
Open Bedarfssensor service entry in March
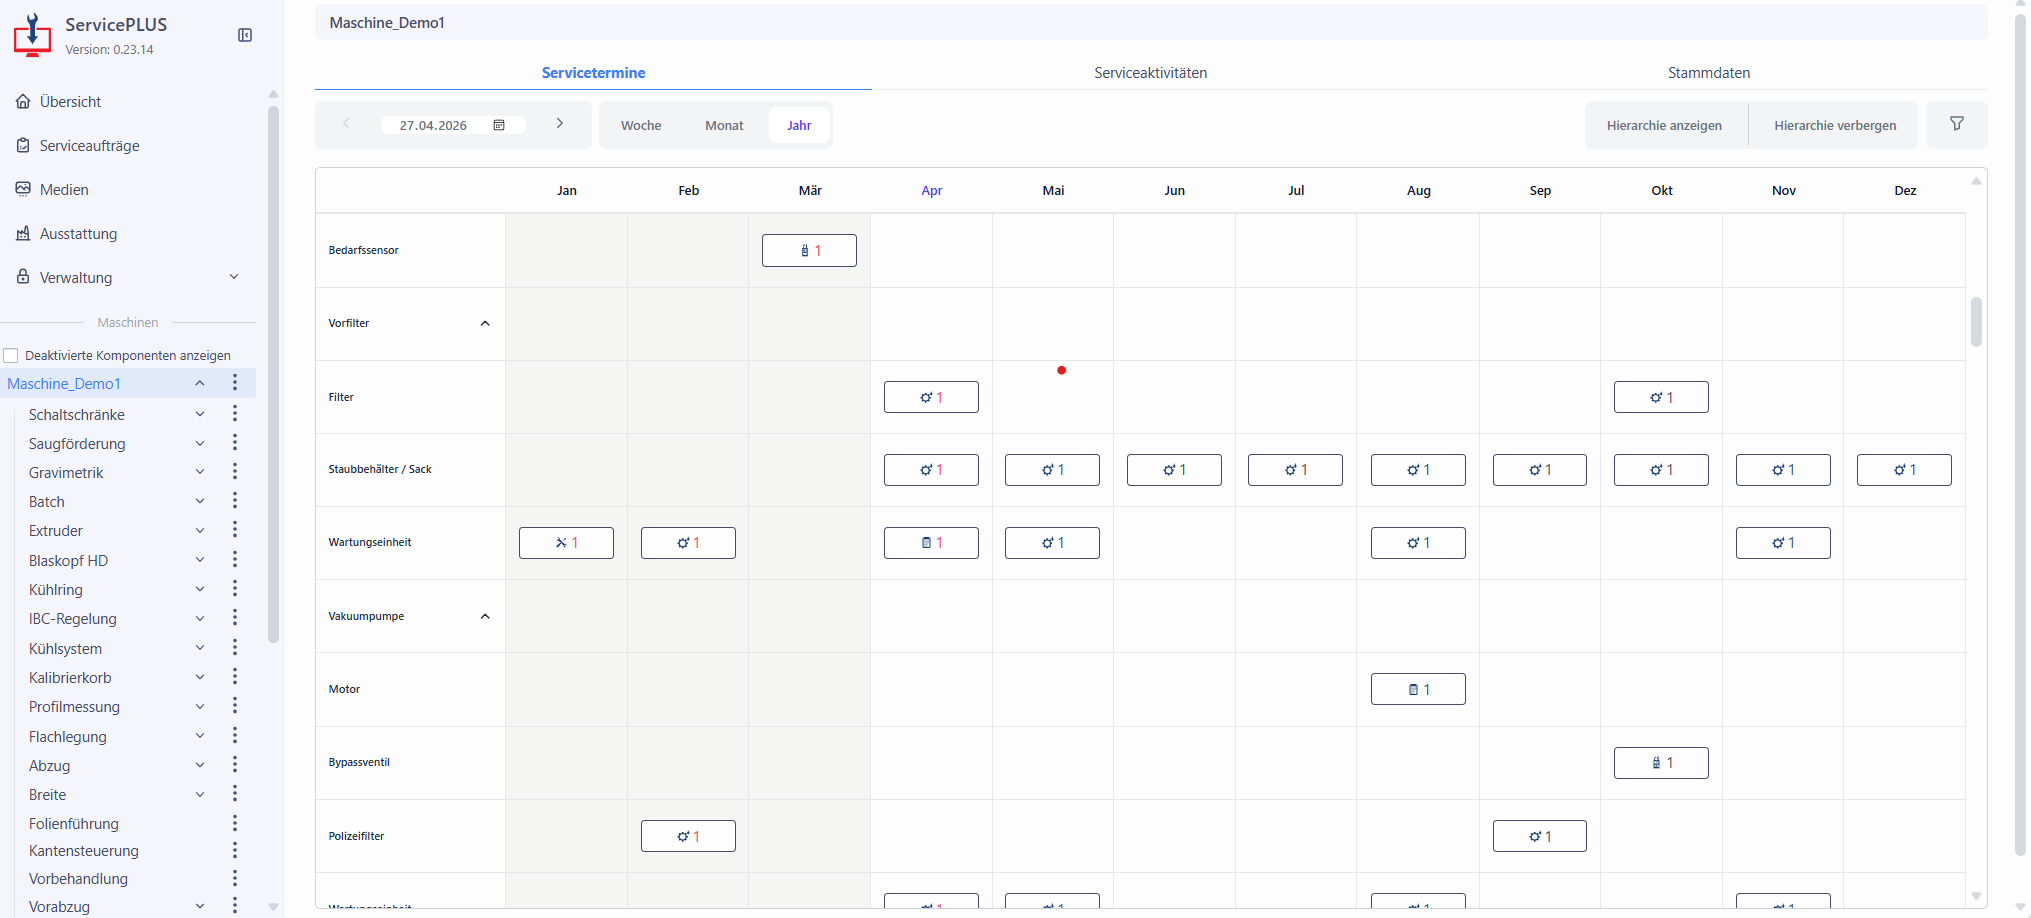[809, 251]
